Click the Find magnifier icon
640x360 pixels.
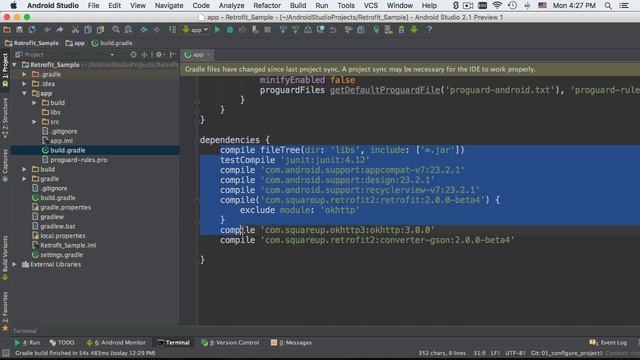pos(116,30)
